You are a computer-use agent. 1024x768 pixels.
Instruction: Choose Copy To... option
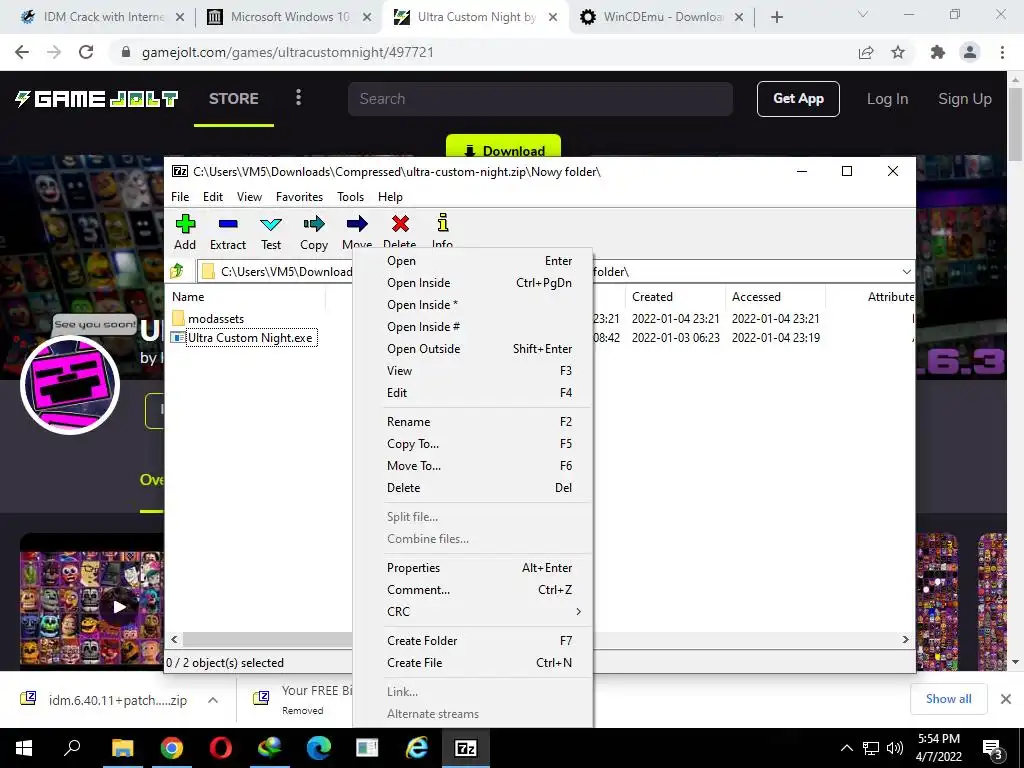pos(472,444)
